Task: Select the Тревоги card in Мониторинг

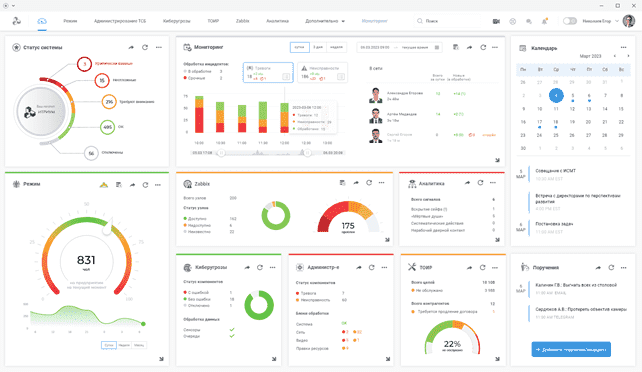Action: coord(268,72)
